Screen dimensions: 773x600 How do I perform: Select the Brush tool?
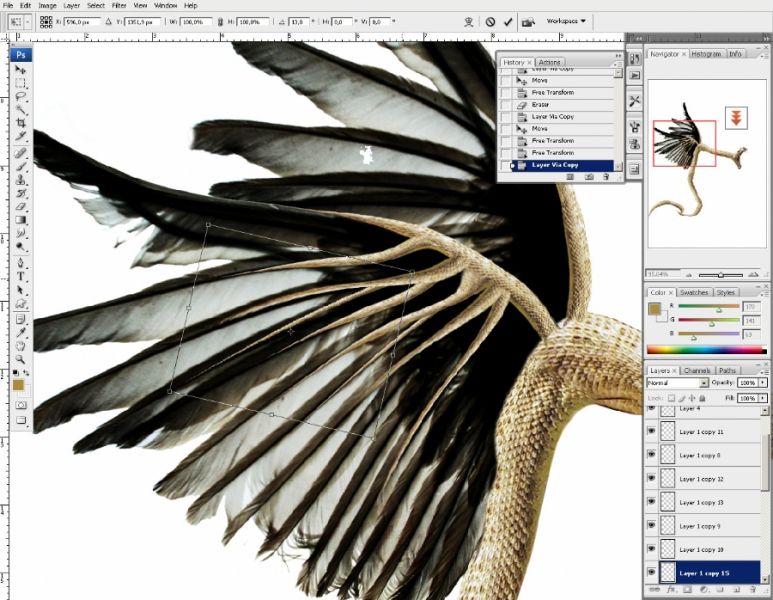(x=21, y=167)
